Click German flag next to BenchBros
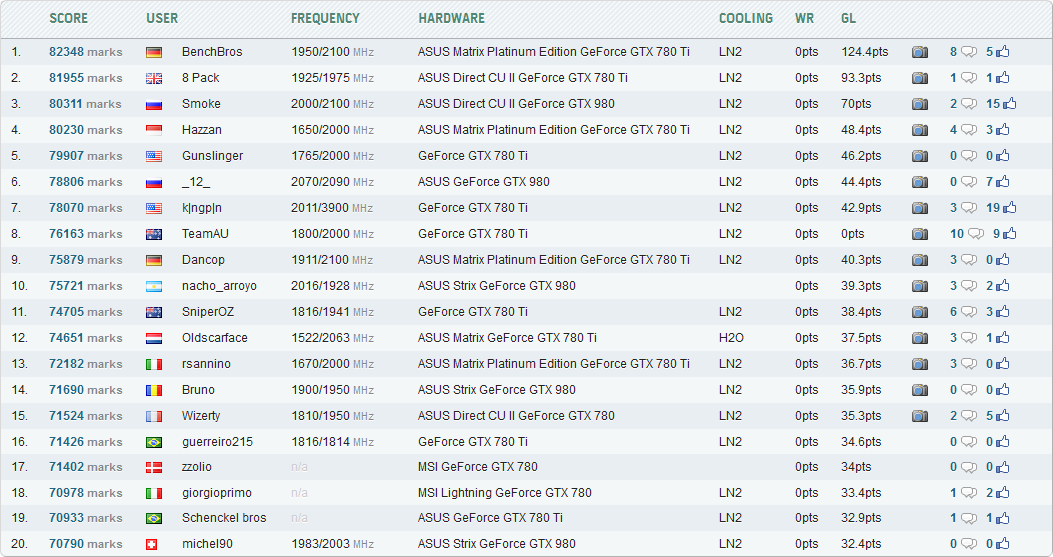This screenshot has width=1053, height=557. [x=154, y=52]
